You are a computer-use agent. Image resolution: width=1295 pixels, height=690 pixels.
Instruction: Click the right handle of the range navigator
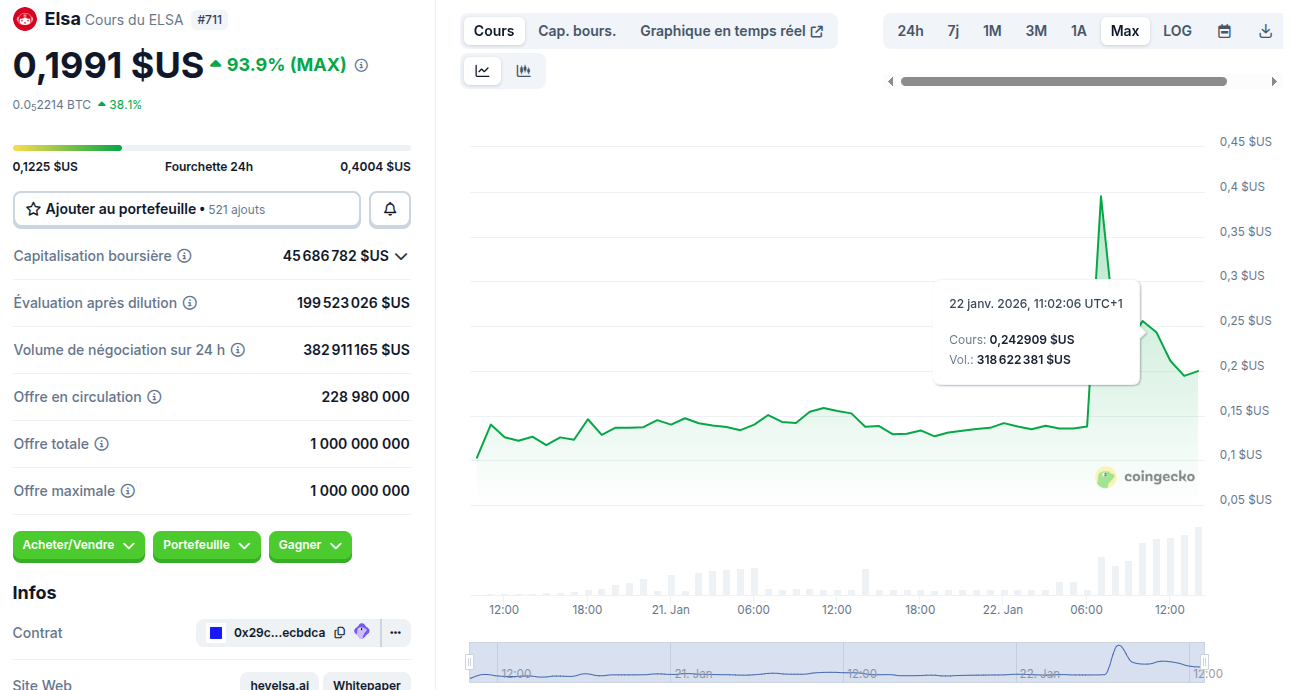(x=1204, y=662)
